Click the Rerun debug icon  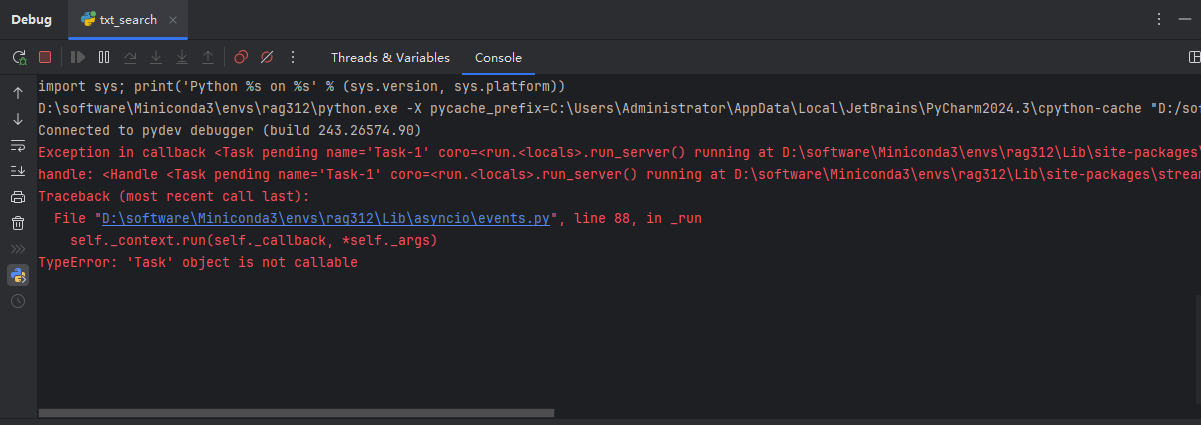[19, 57]
